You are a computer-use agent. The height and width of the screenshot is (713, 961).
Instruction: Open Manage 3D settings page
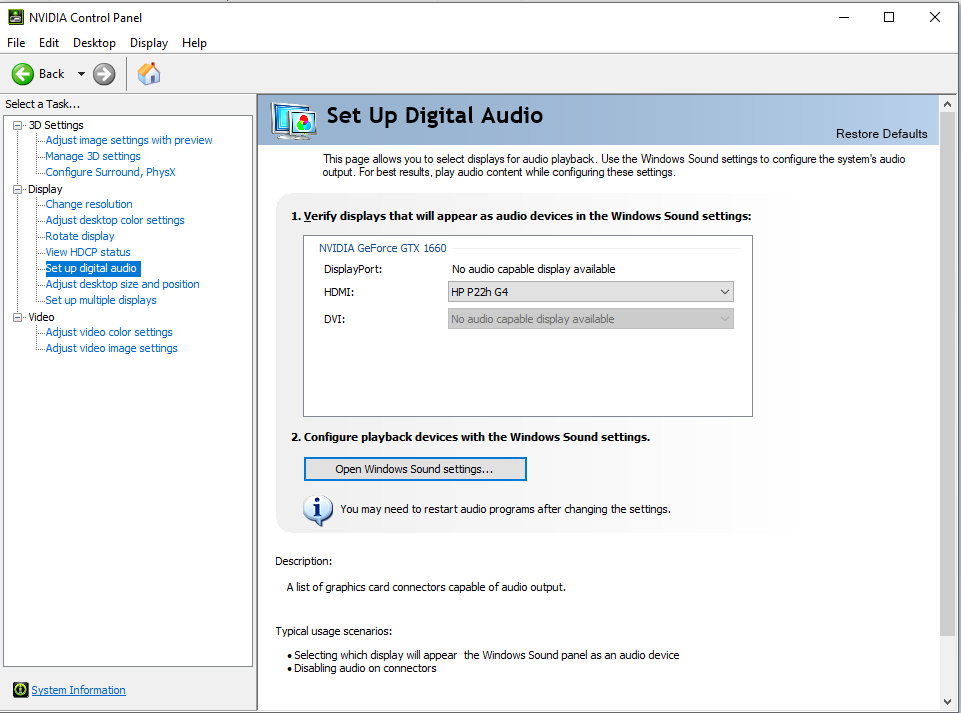tap(93, 156)
